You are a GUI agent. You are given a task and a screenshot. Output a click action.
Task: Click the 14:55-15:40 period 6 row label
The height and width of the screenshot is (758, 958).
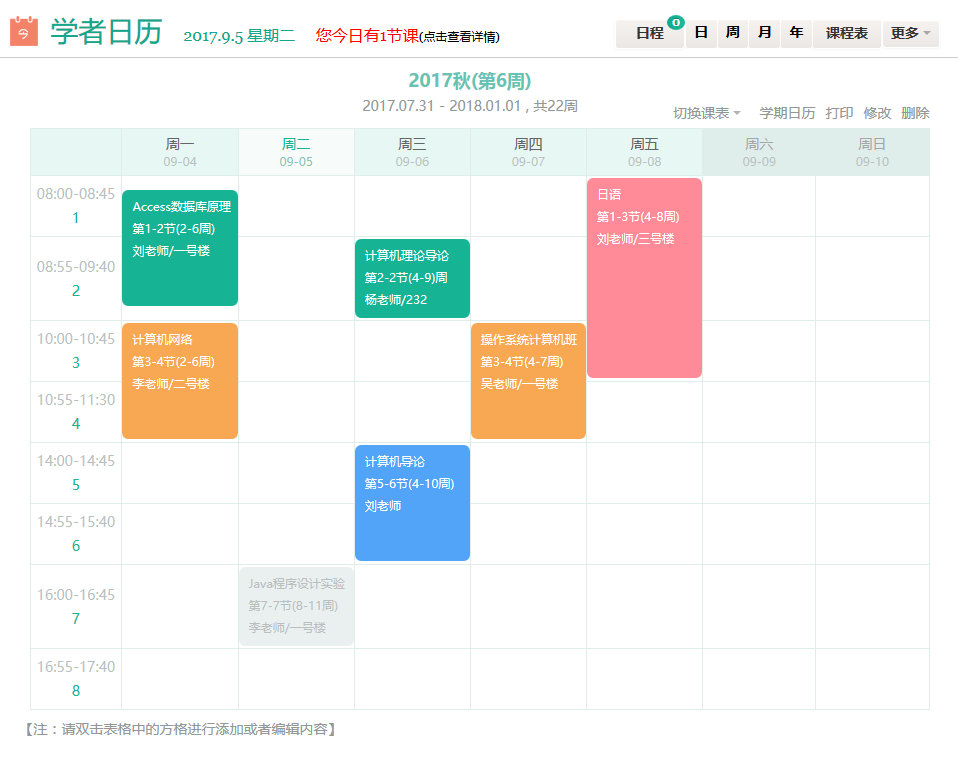point(76,534)
